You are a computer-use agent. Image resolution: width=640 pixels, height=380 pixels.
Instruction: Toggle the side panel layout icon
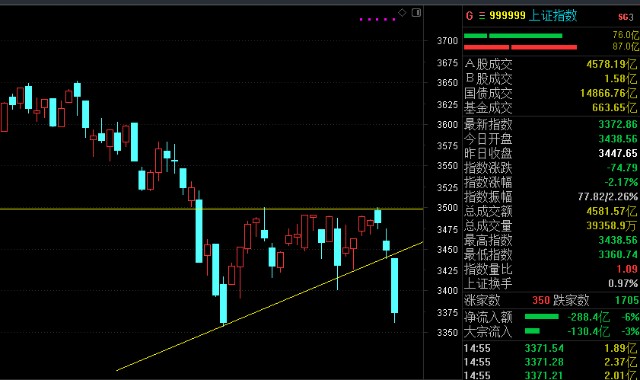point(416,13)
